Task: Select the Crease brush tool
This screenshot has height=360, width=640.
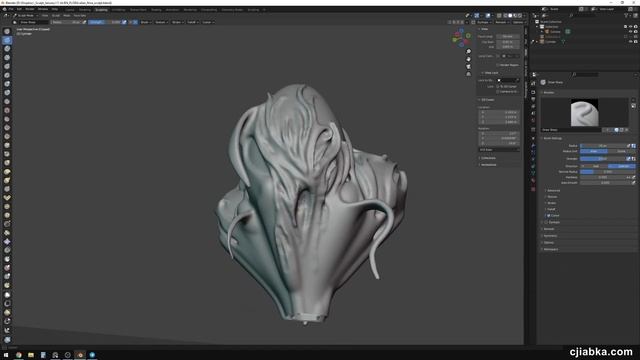Action: [7, 101]
